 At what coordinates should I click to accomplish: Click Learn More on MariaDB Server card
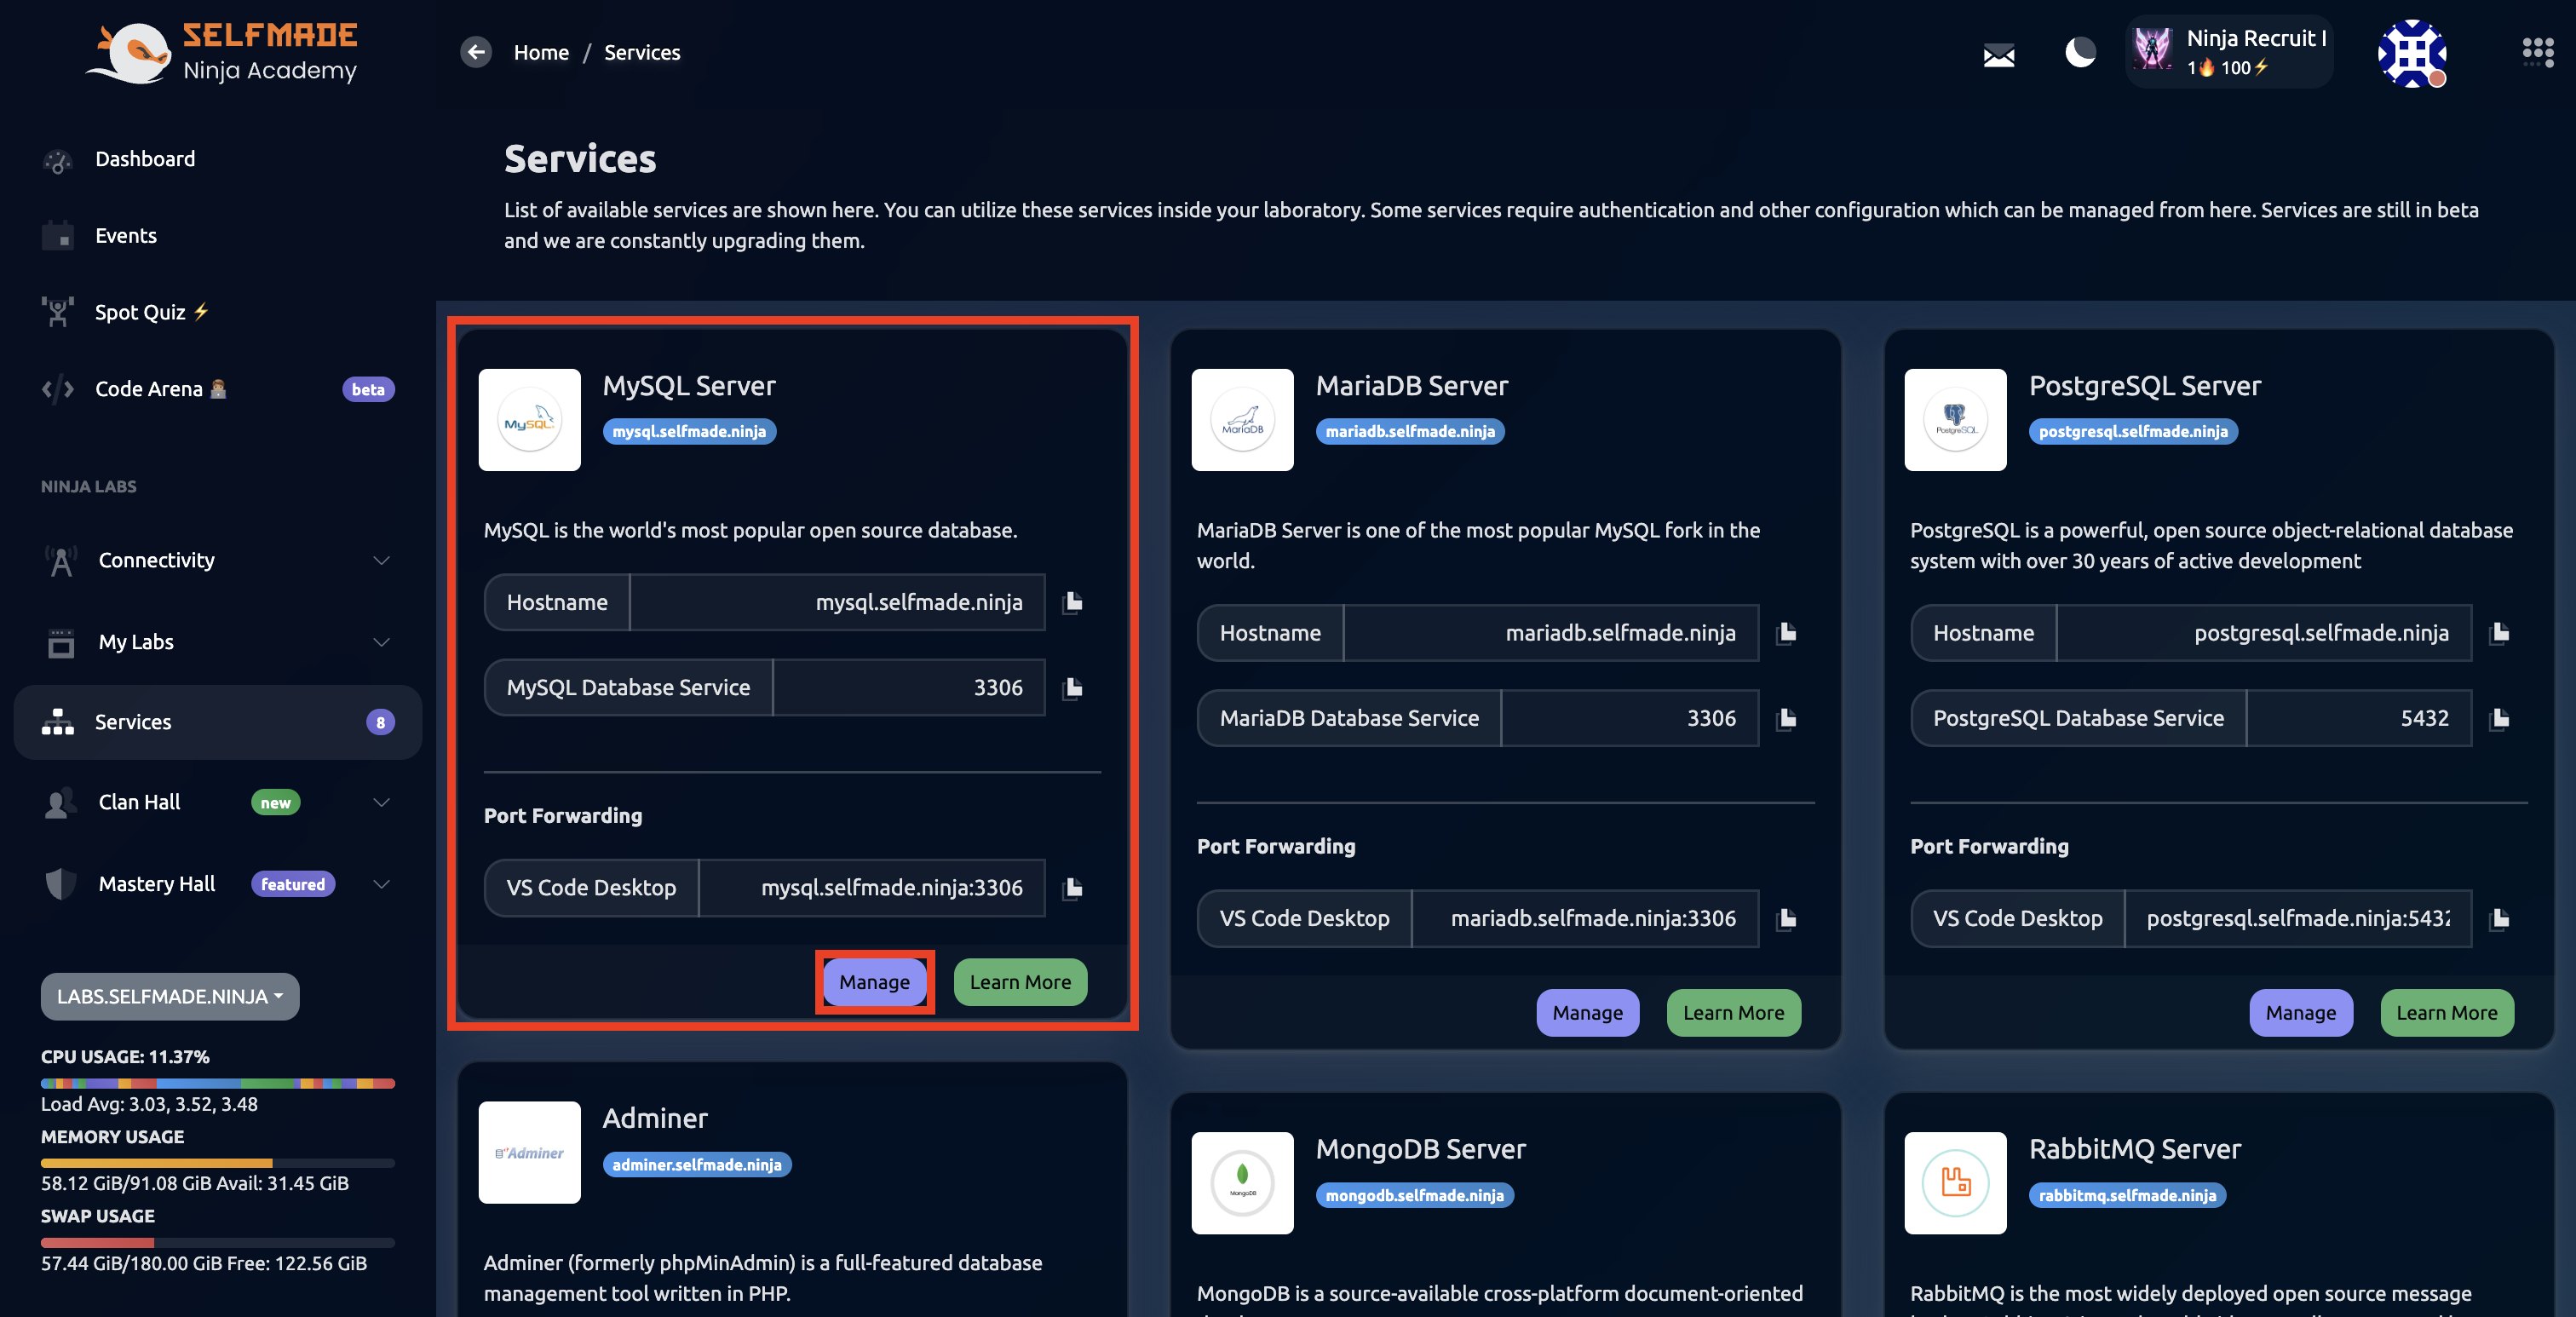click(1733, 1013)
